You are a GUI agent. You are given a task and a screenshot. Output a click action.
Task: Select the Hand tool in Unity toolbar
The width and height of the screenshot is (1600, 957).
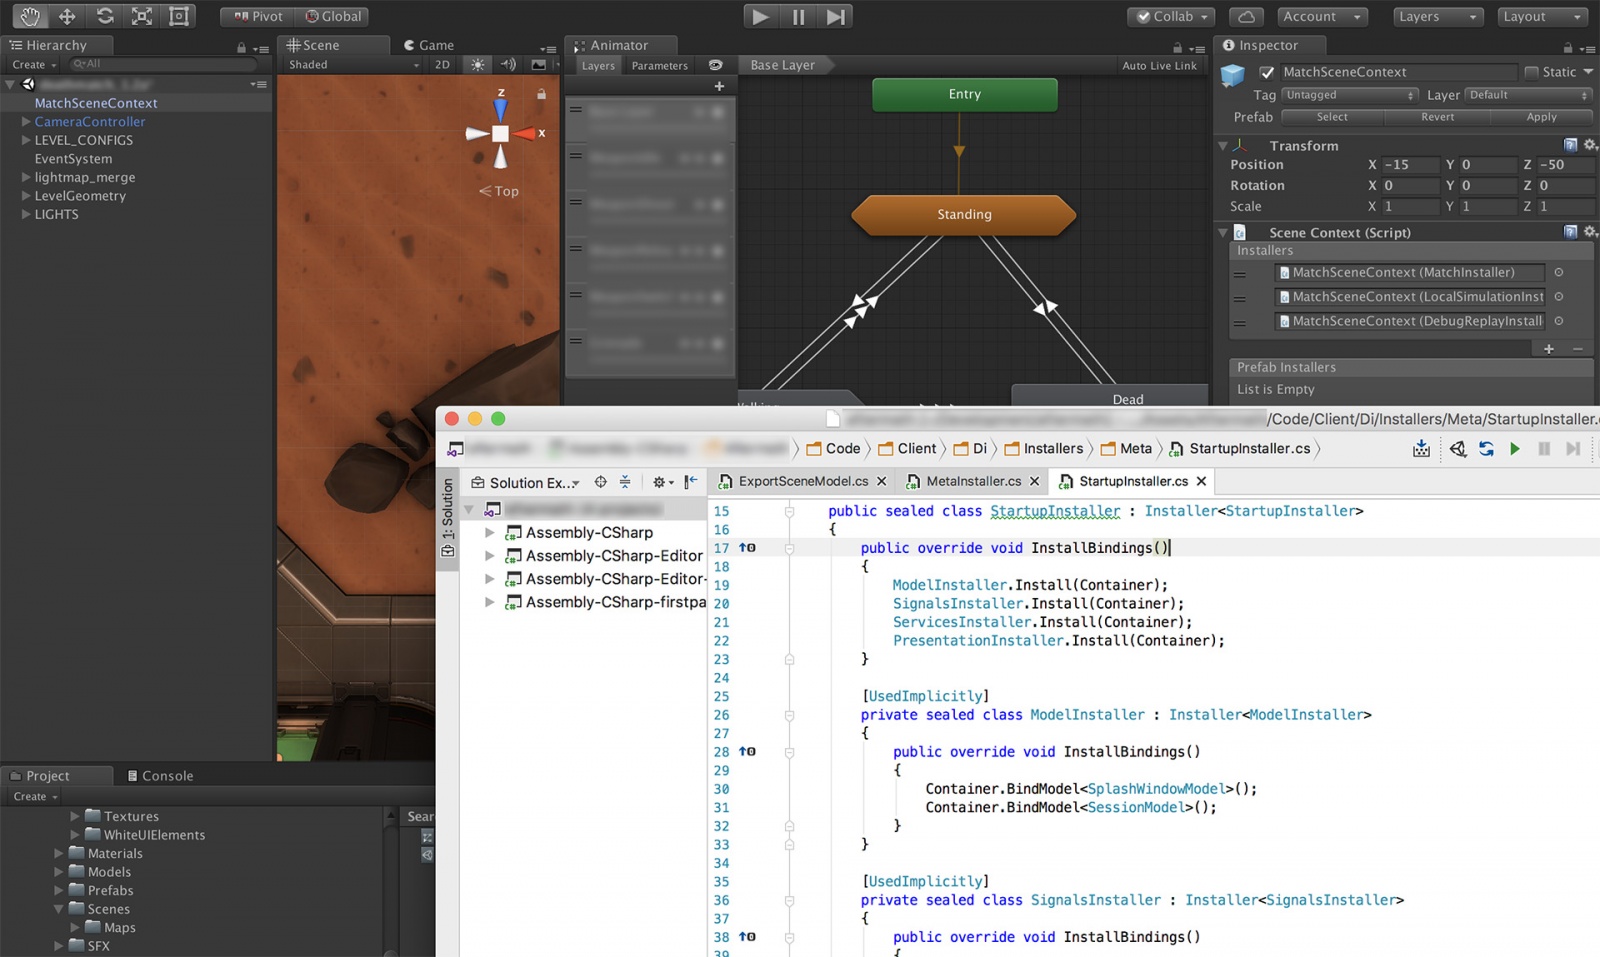30,16
